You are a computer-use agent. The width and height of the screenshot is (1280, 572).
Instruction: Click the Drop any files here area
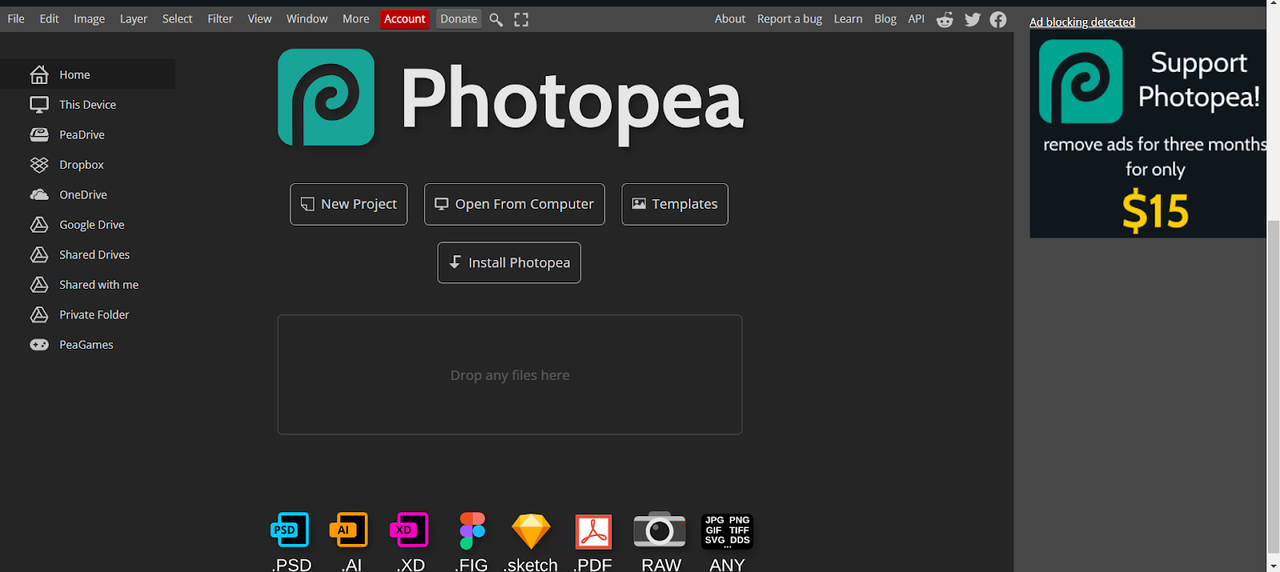pyautogui.click(x=510, y=375)
